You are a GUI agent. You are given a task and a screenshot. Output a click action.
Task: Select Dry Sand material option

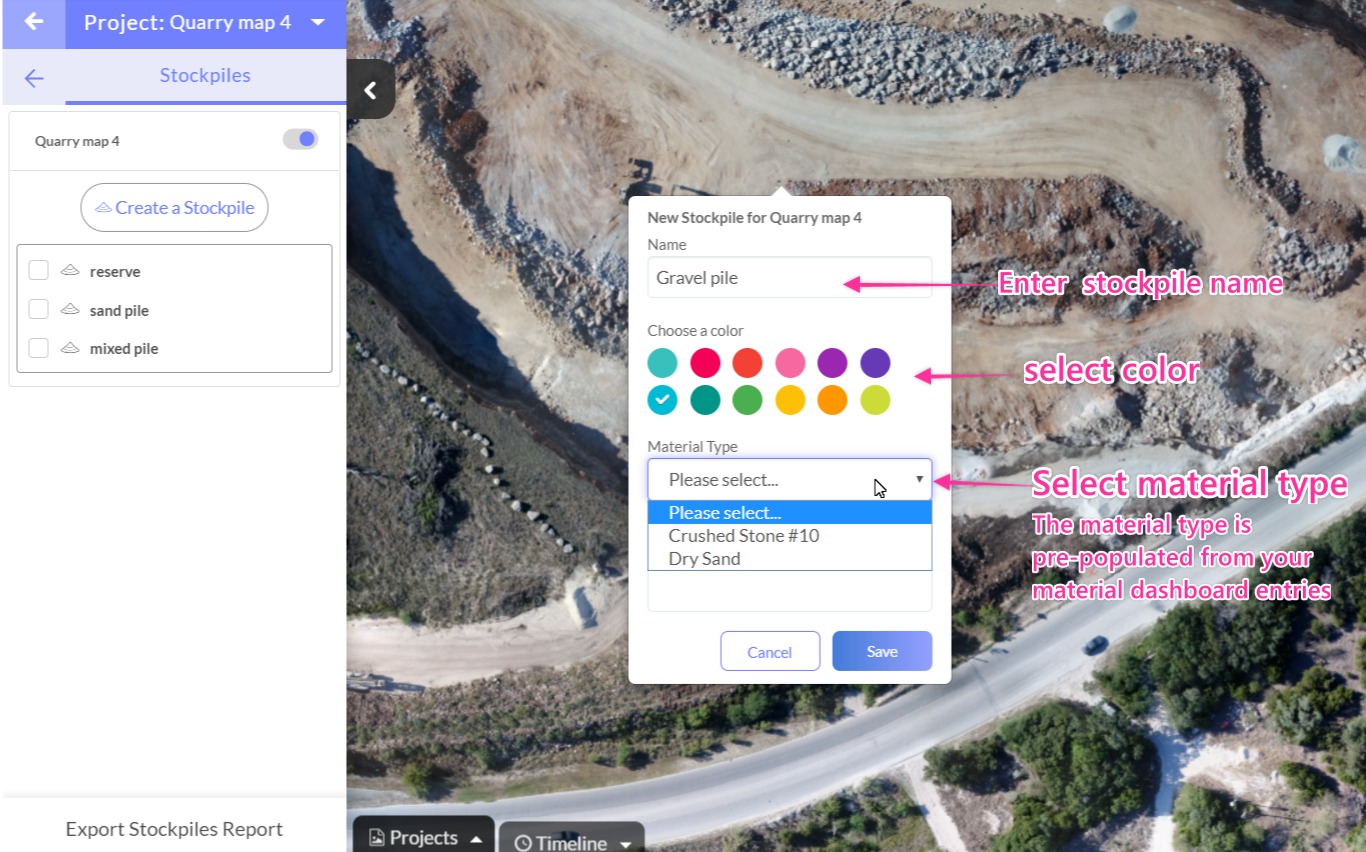(x=790, y=559)
